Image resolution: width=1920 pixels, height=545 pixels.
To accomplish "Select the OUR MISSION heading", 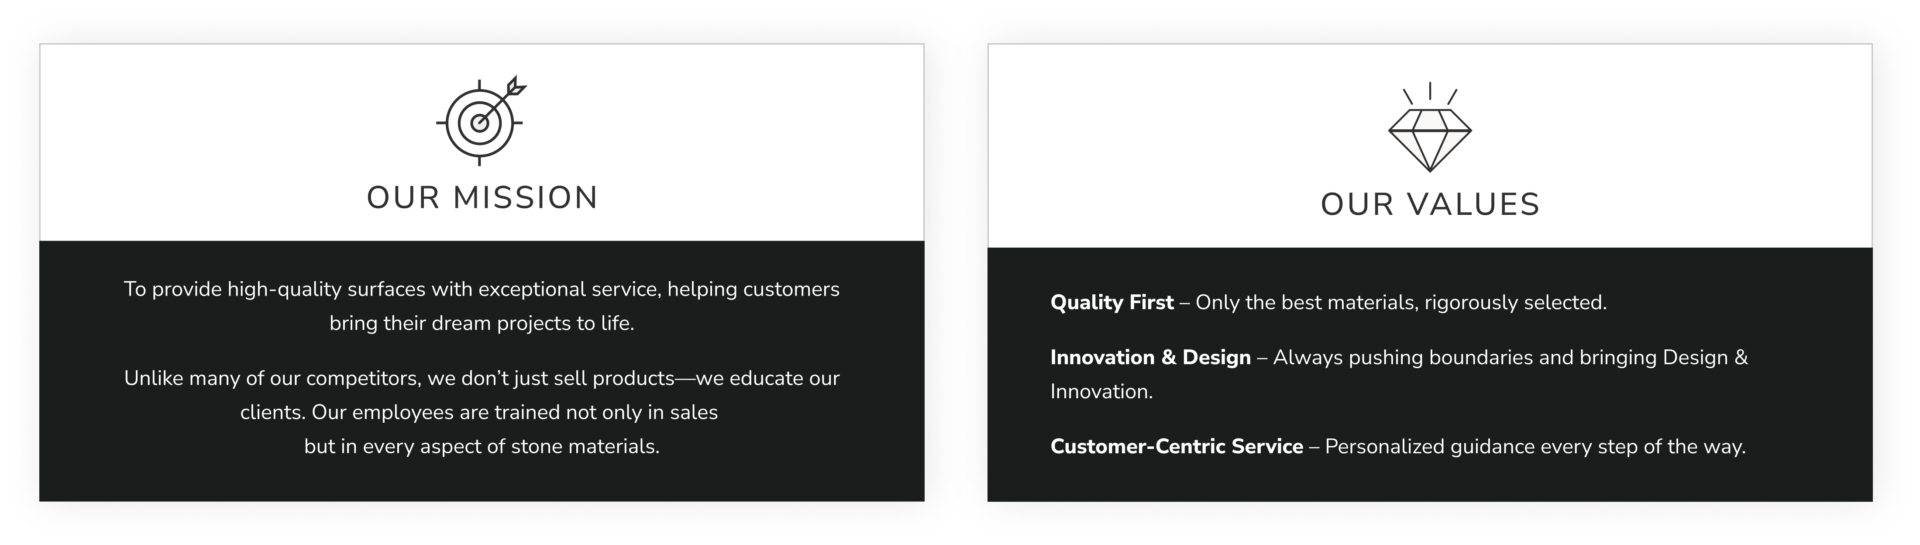I will click(482, 197).
